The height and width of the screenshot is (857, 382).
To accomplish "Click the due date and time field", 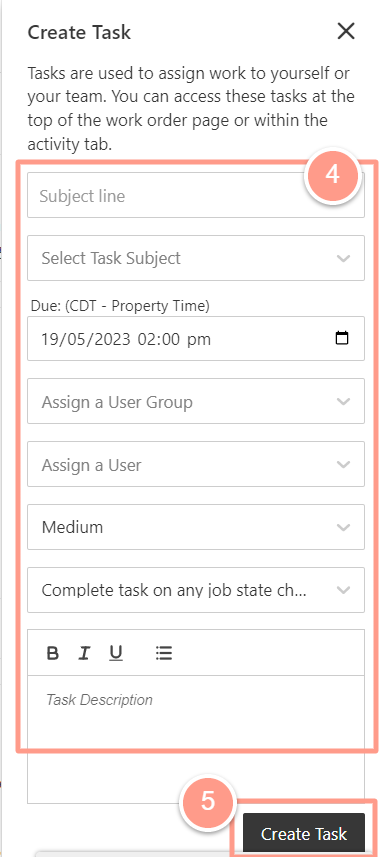I will pos(196,338).
